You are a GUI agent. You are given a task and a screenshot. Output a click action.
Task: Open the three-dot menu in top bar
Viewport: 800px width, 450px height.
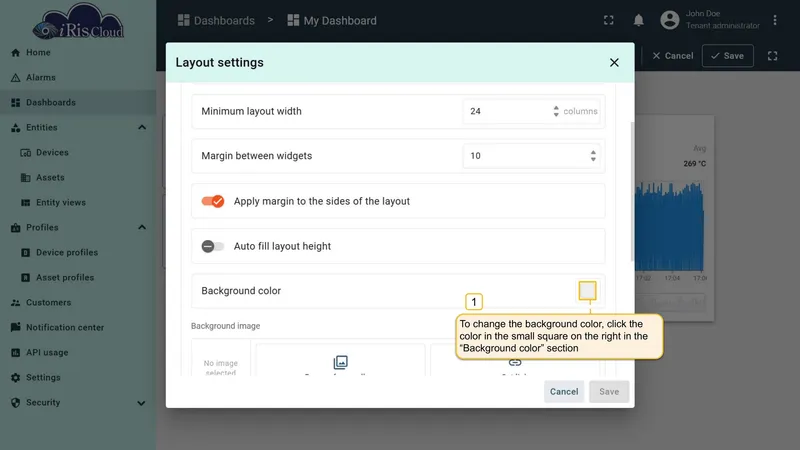coord(774,20)
